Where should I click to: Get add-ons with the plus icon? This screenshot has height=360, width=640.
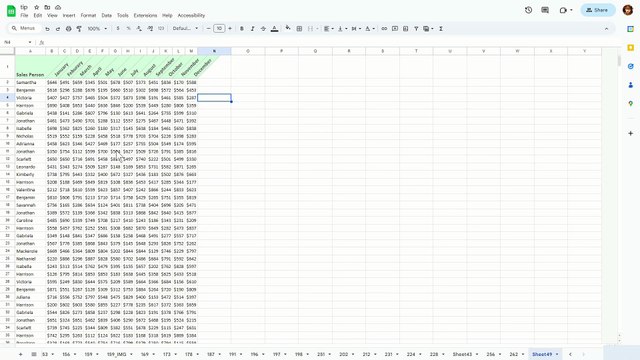[x=631, y=133]
